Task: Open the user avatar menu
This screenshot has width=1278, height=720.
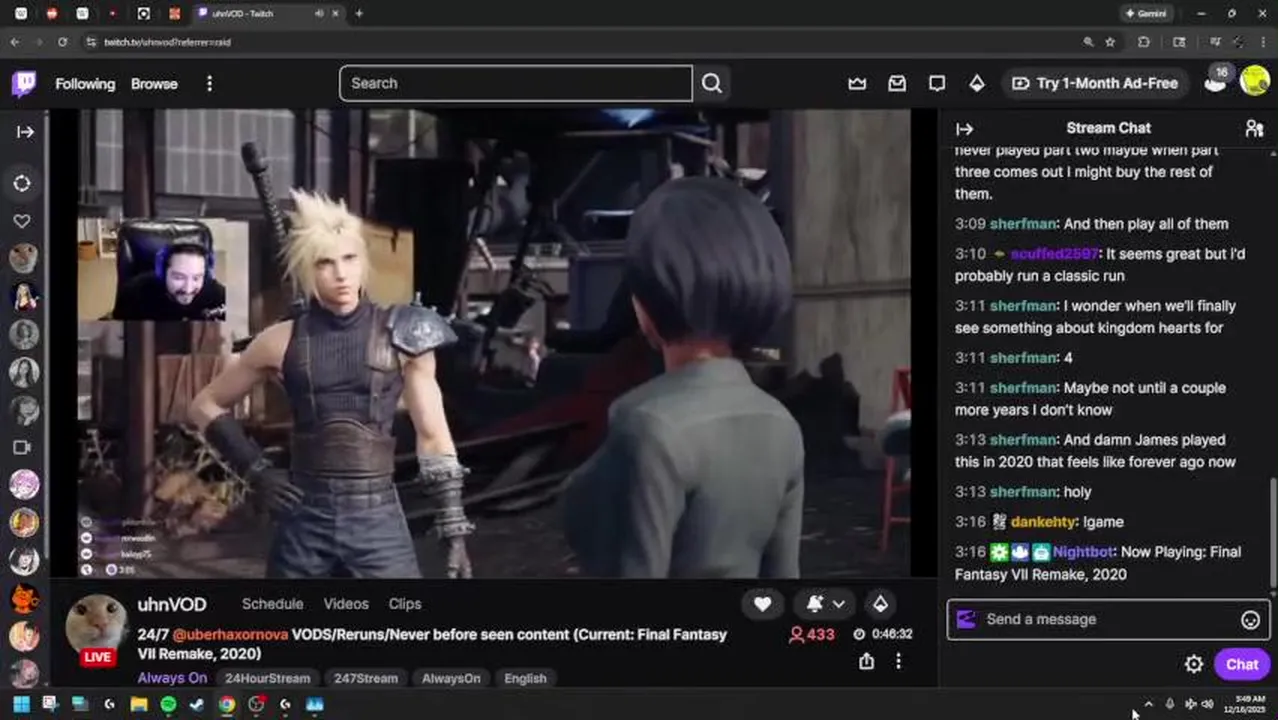Action: [x=1255, y=81]
